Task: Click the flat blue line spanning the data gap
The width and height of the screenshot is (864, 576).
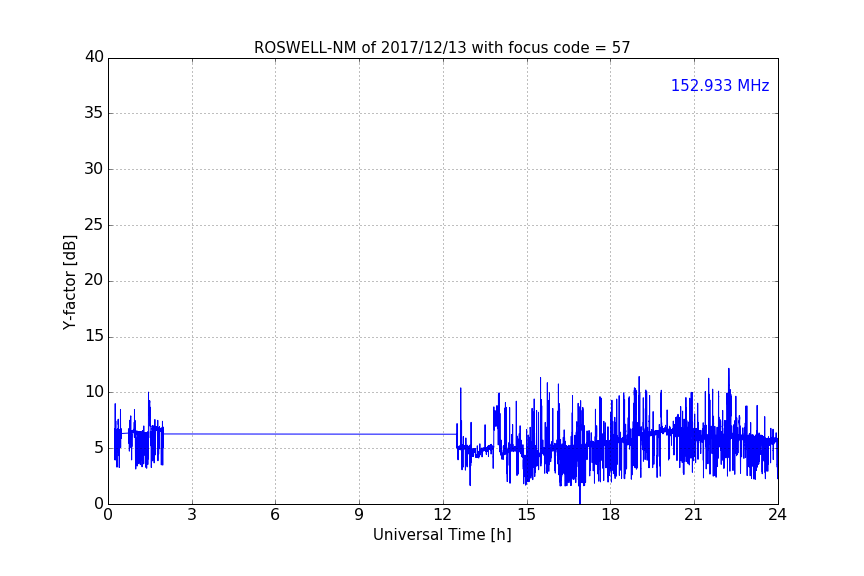Action: (310, 434)
